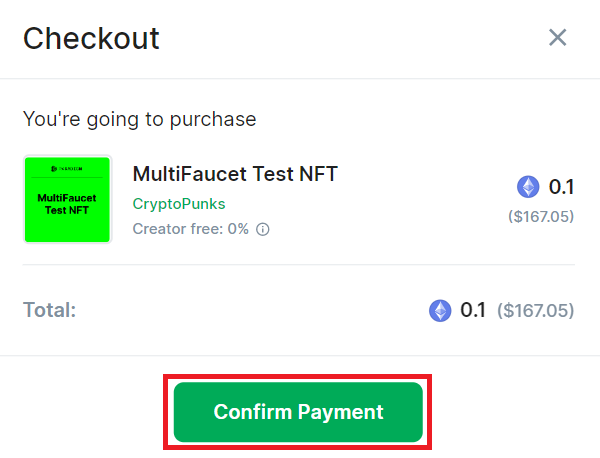Click the "You're going to purchase" text
This screenshot has width=600, height=458.
(x=139, y=119)
